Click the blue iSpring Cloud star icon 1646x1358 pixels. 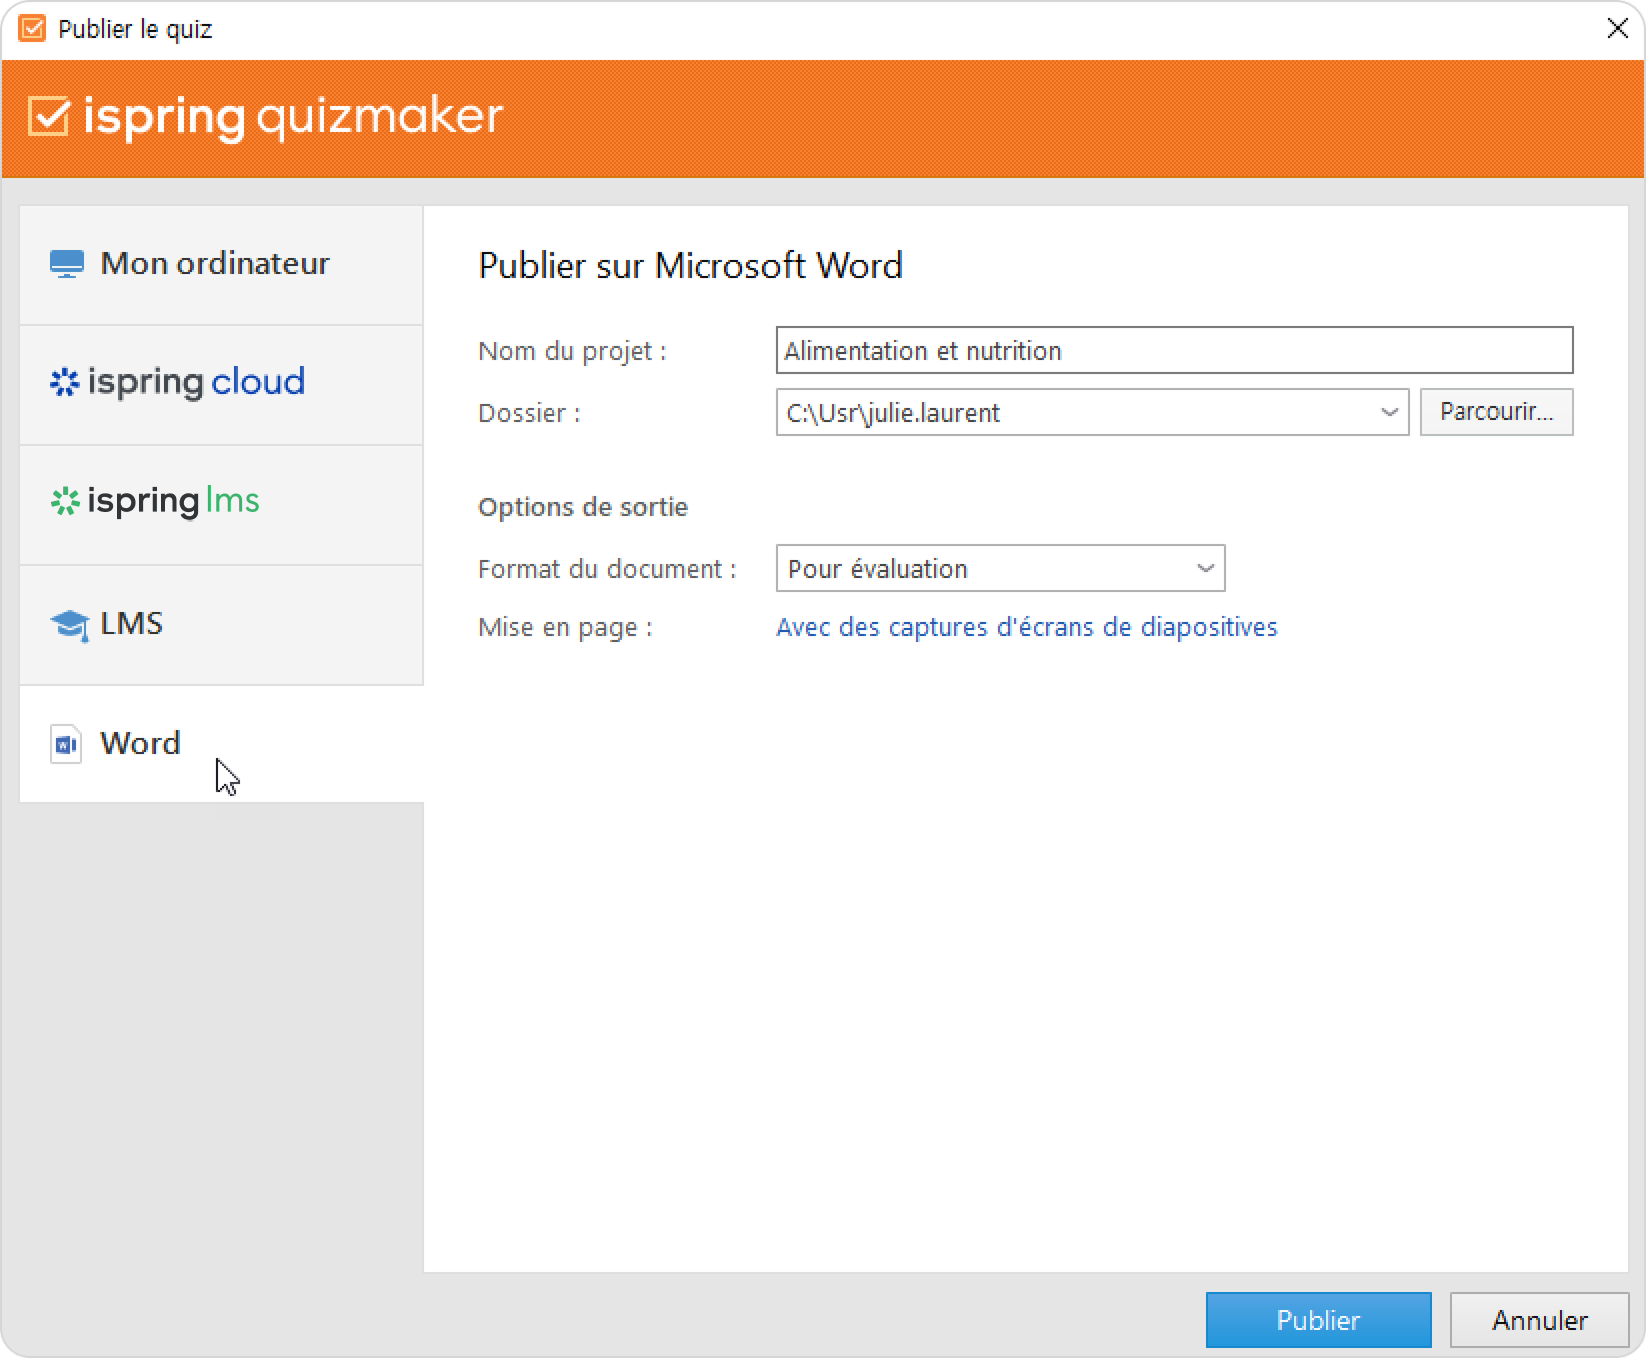pos(65,383)
